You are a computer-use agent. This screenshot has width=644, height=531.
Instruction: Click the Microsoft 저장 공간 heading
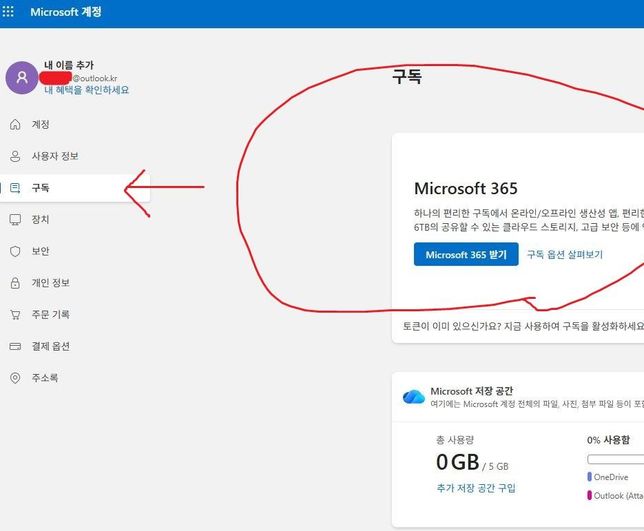tap(472, 391)
